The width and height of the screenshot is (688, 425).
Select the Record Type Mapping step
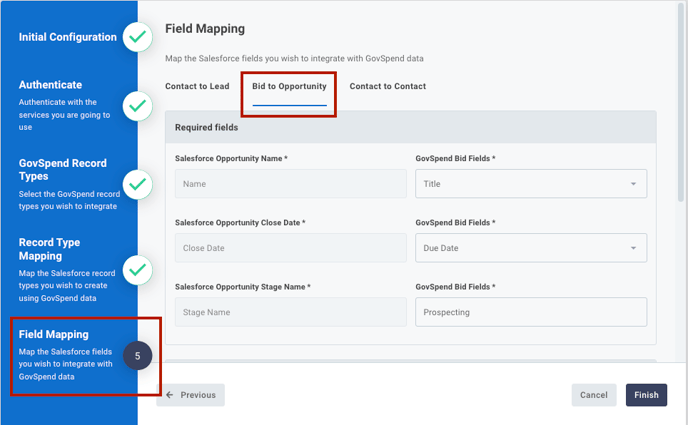point(49,249)
